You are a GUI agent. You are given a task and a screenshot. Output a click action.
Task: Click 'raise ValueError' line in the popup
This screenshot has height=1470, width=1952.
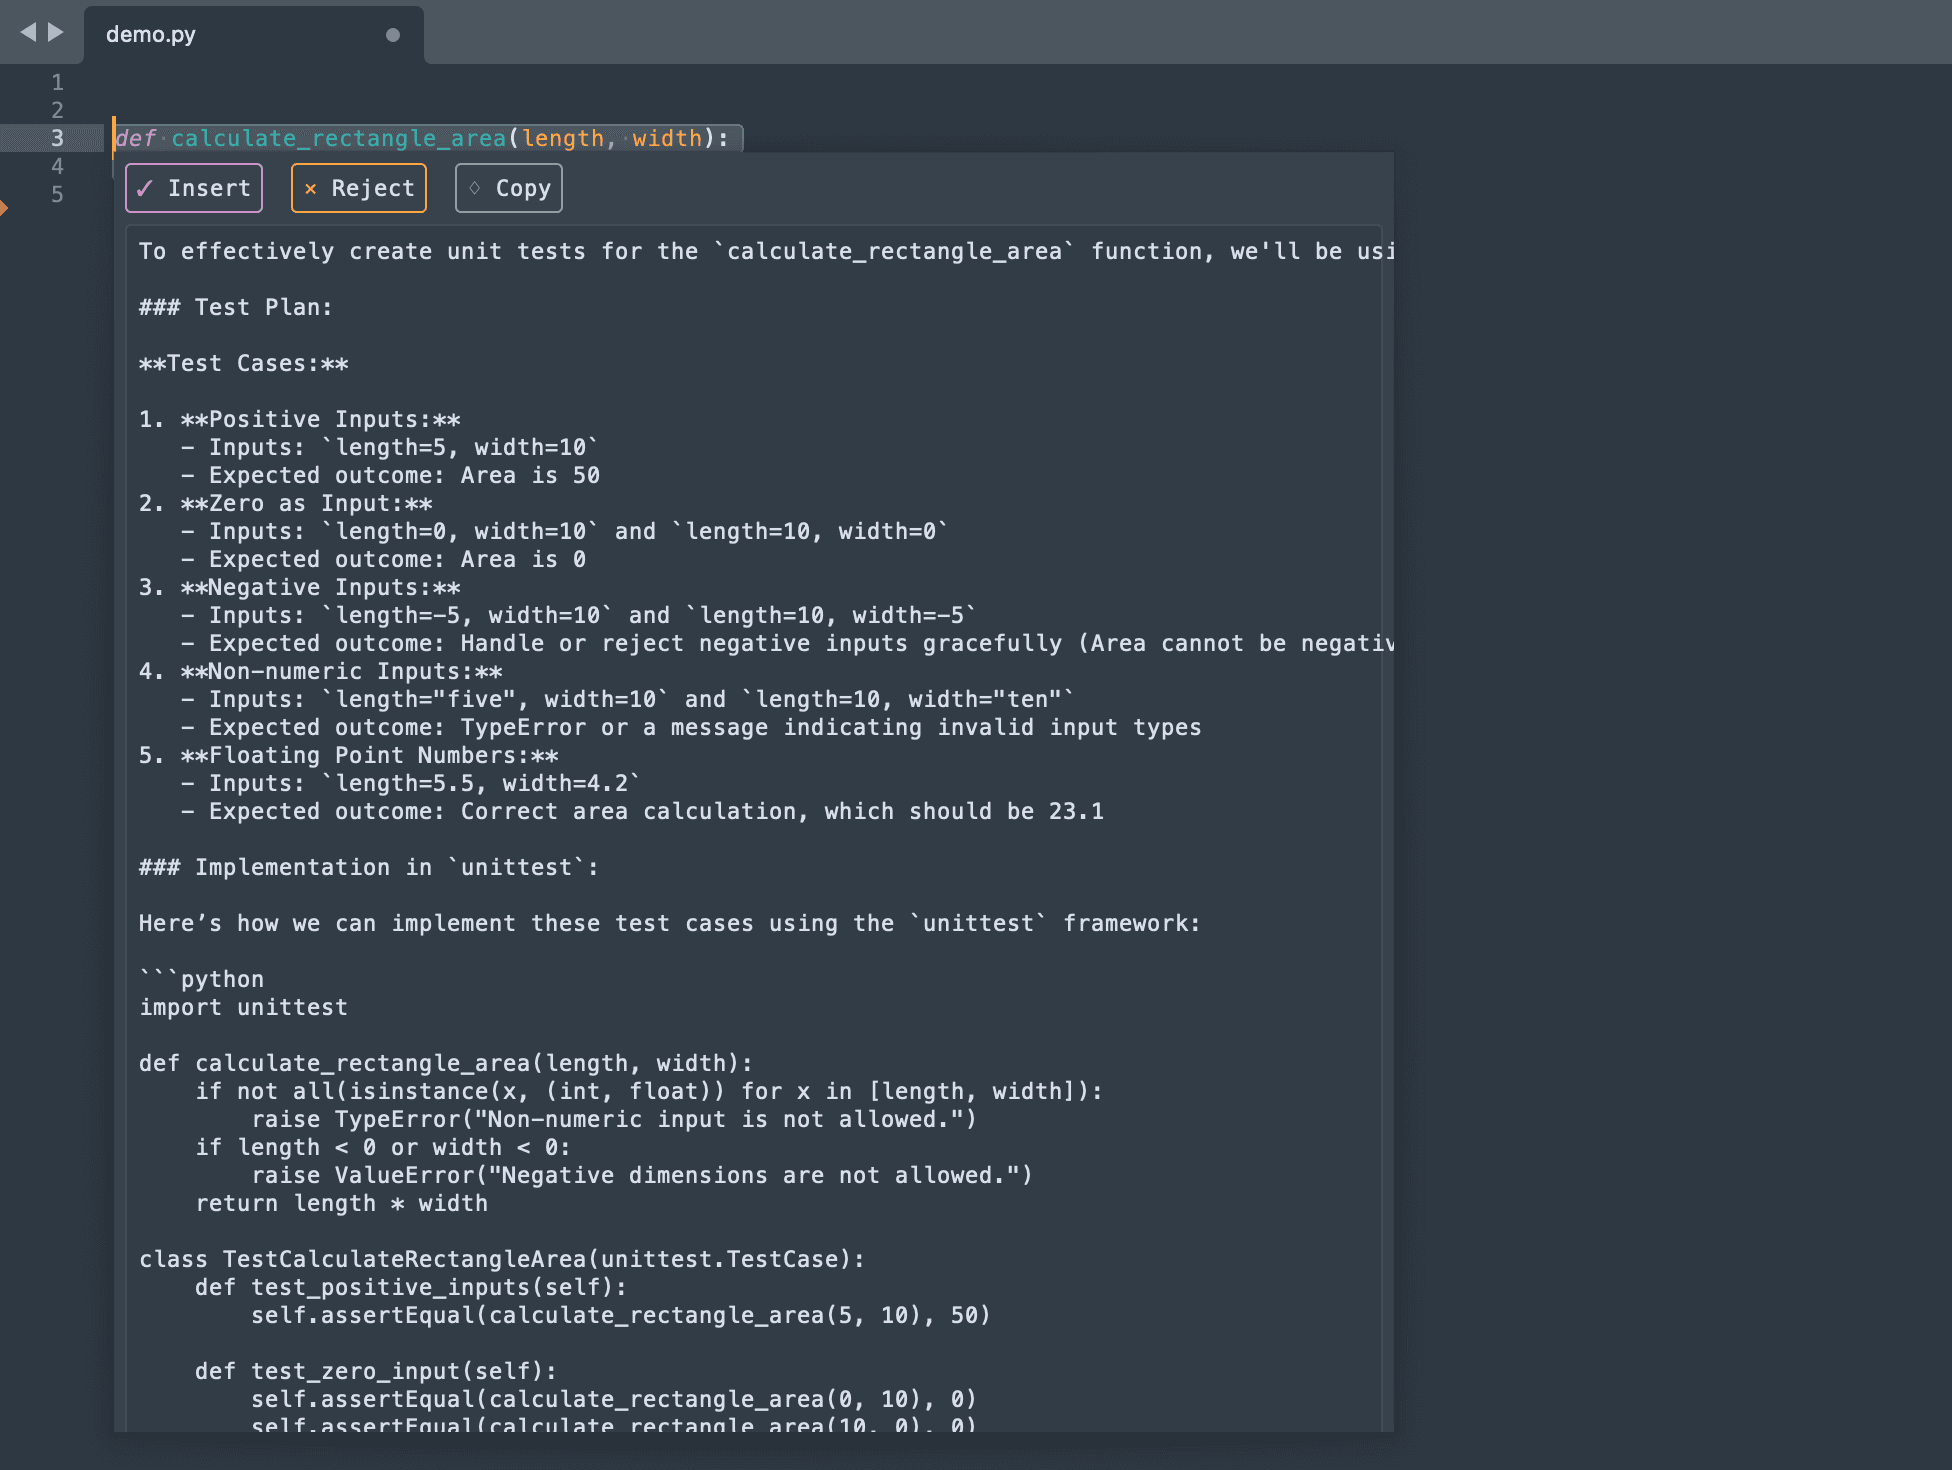[642, 1175]
